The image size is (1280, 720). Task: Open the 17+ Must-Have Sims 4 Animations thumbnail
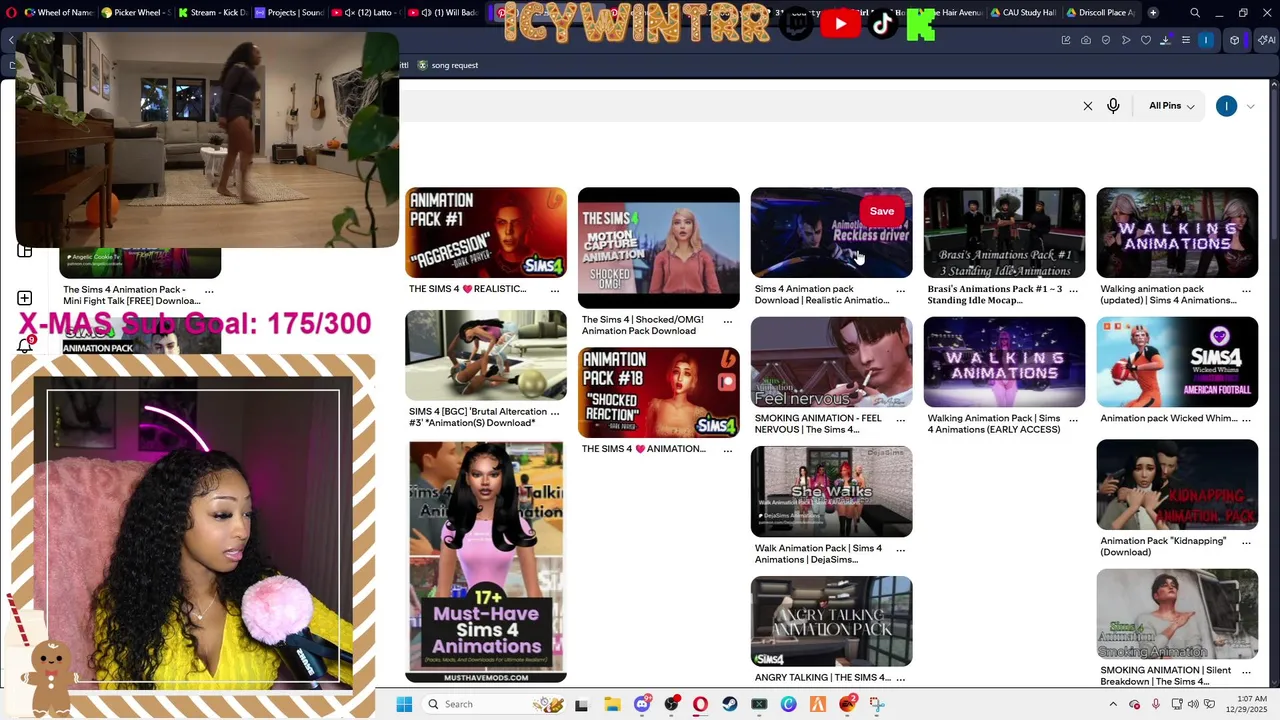point(486,562)
